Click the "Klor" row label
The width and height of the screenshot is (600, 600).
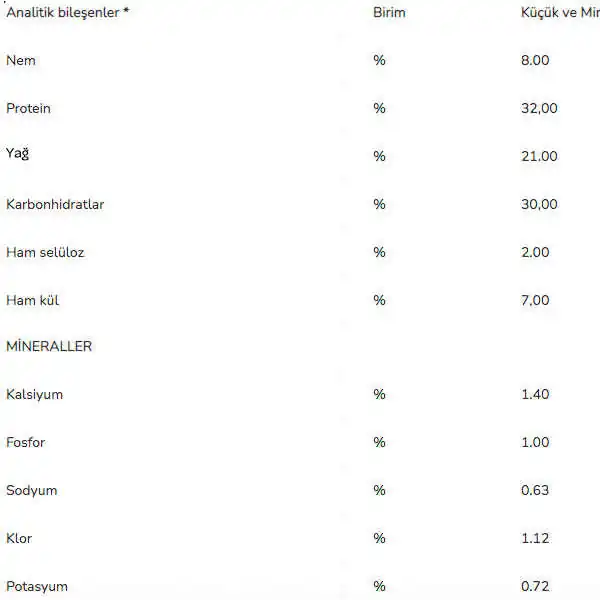click(19, 538)
